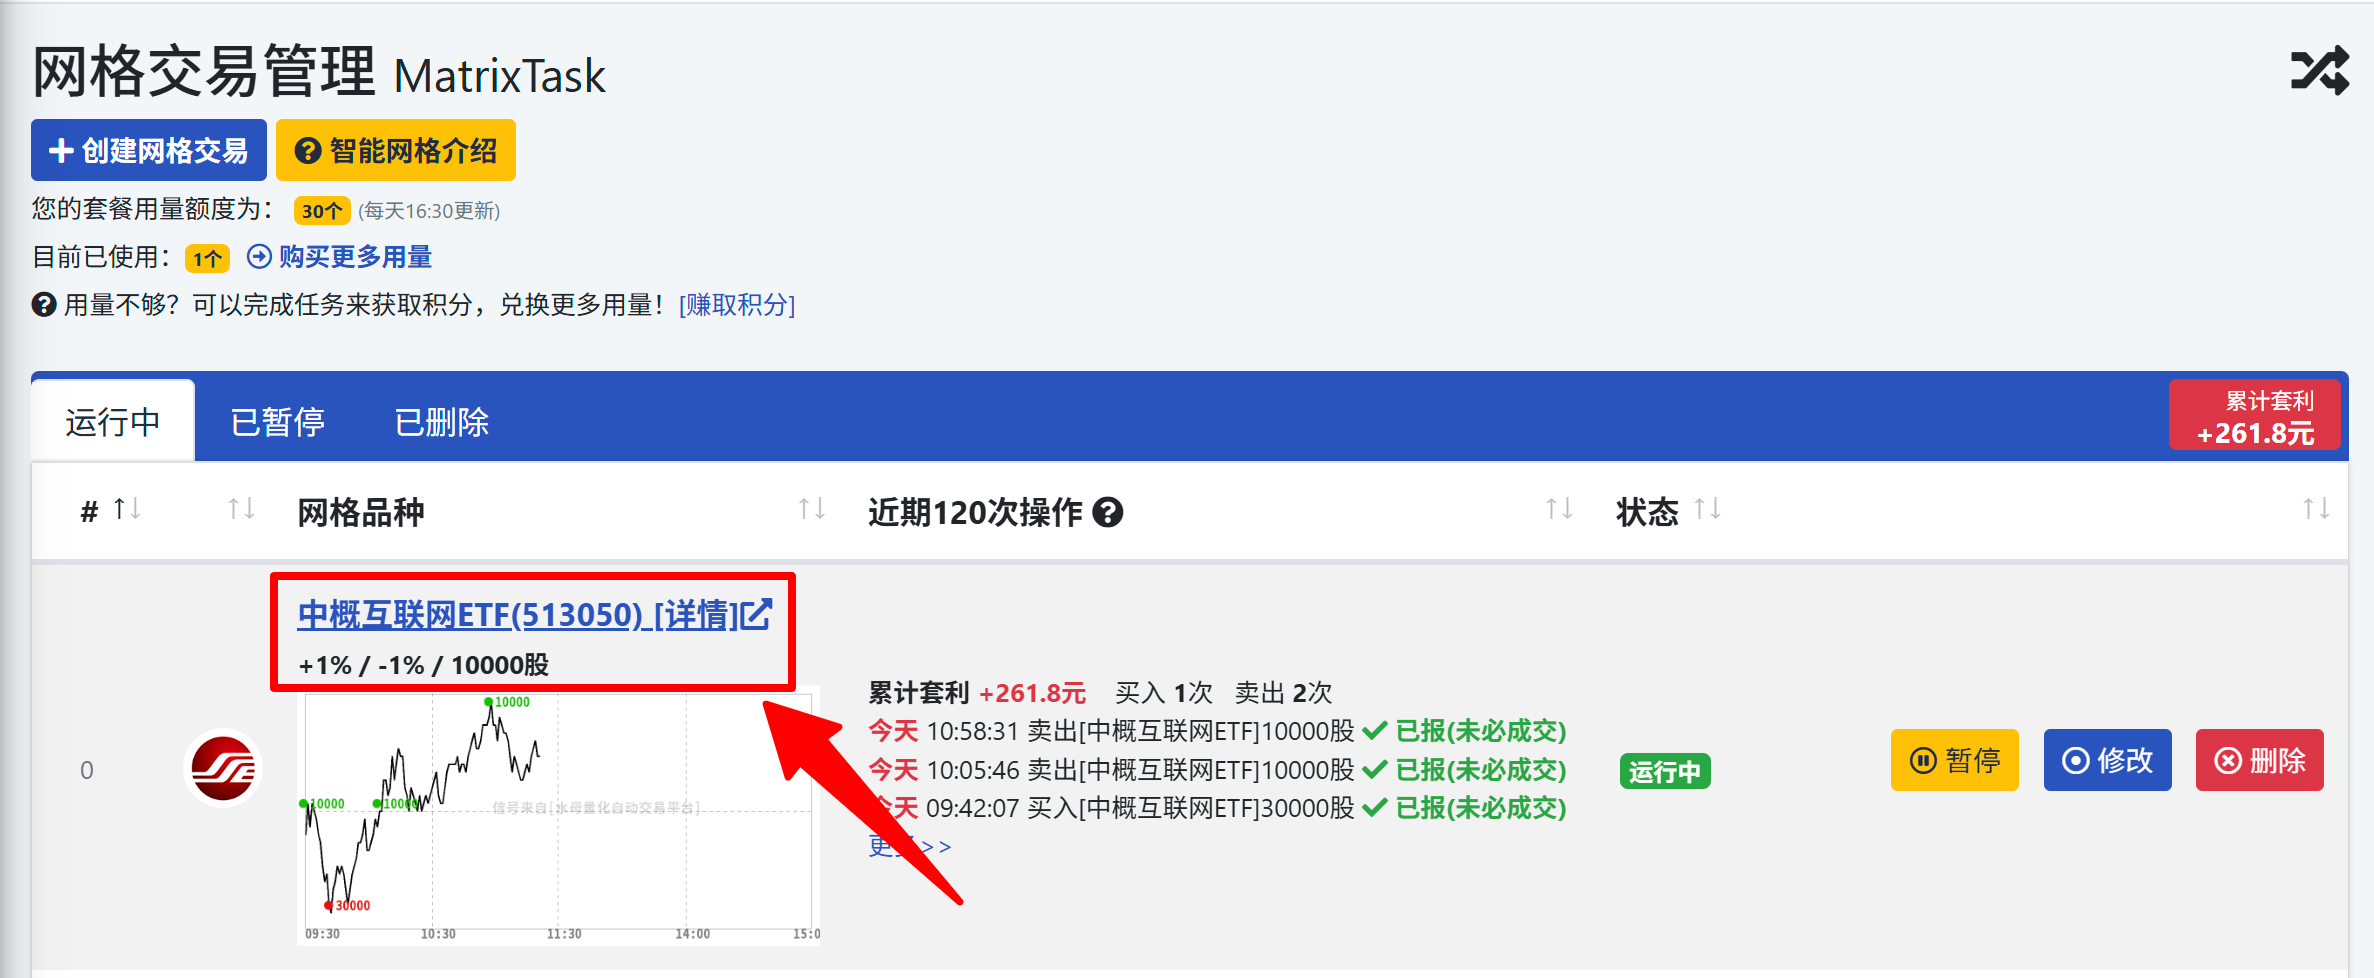Screen dimensions: 2374x978
Task: Switch to 已删除 tab
Action: tap(441, 421)
